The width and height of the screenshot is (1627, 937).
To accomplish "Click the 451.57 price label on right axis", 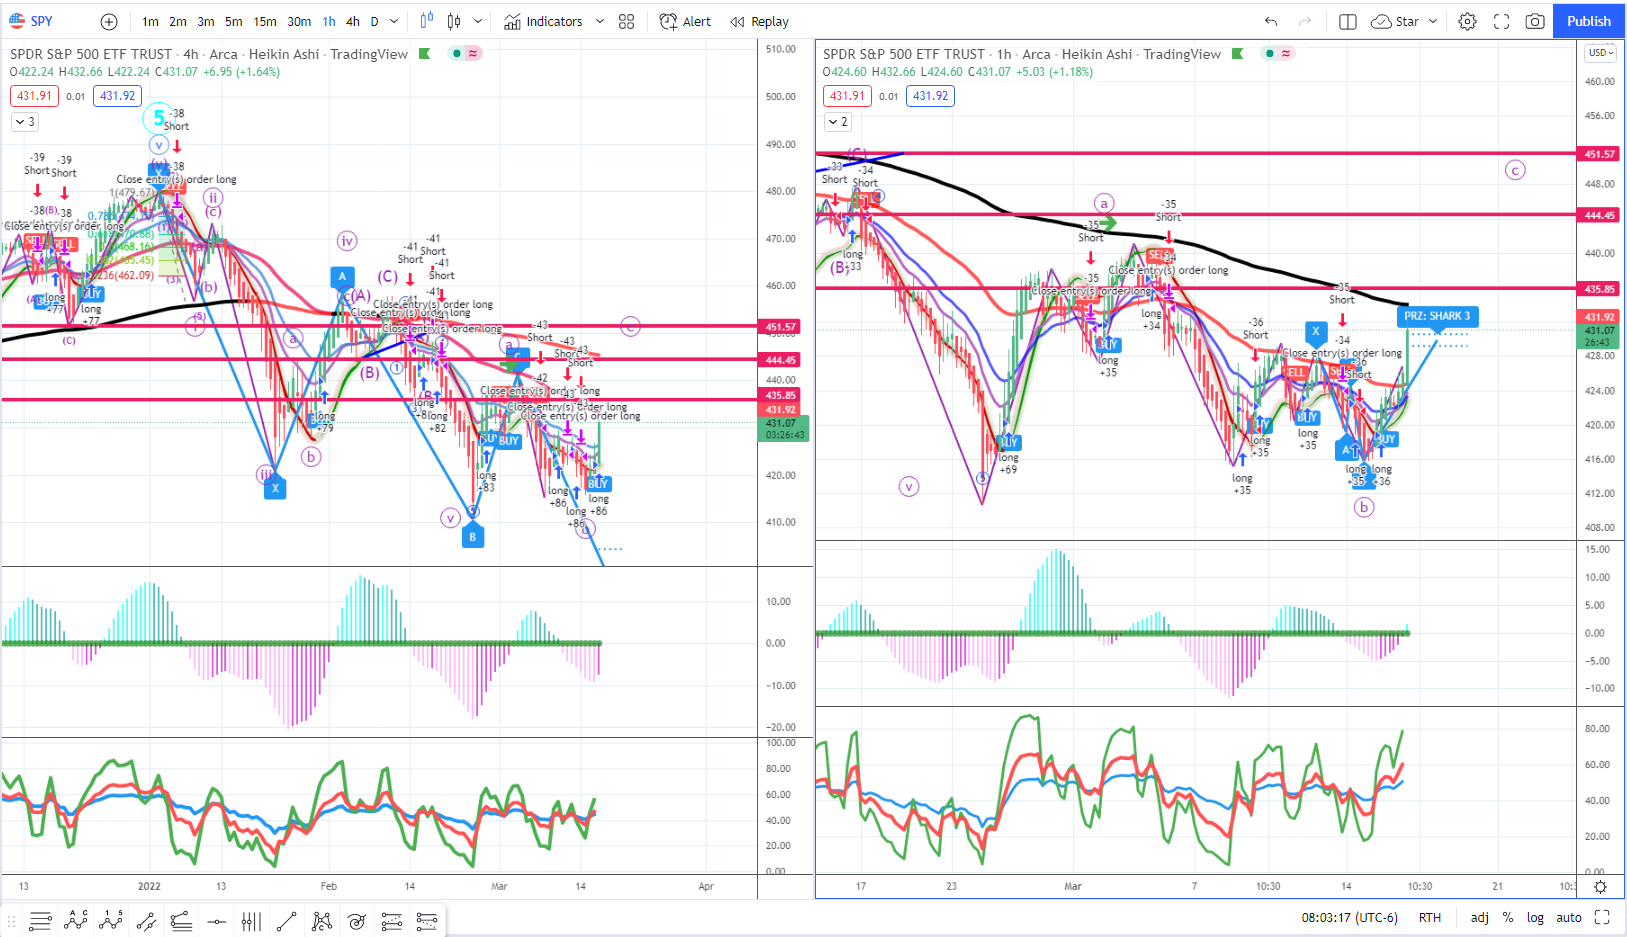I will (x=1600, y=154).
